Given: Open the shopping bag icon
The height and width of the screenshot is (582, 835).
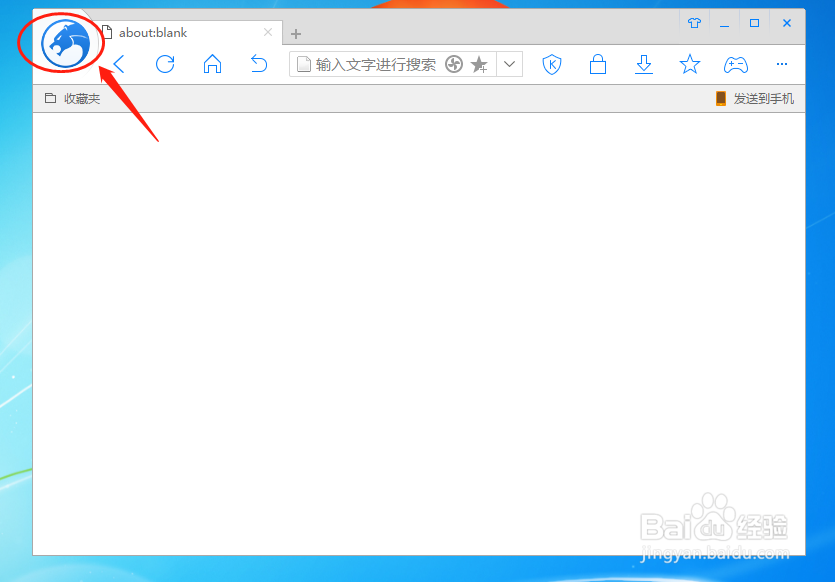Looking at the screenshot, I should pos(597,64).
